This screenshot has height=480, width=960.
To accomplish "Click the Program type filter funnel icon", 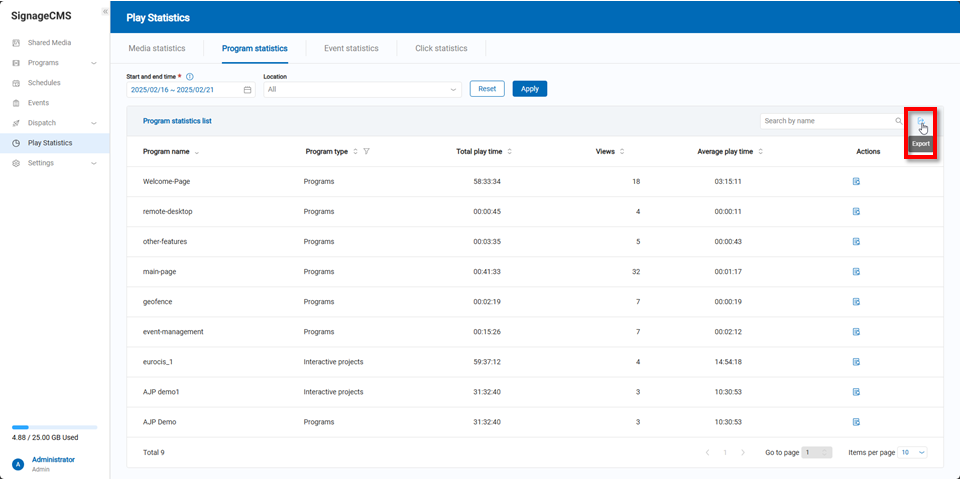I will coord(367,152).
